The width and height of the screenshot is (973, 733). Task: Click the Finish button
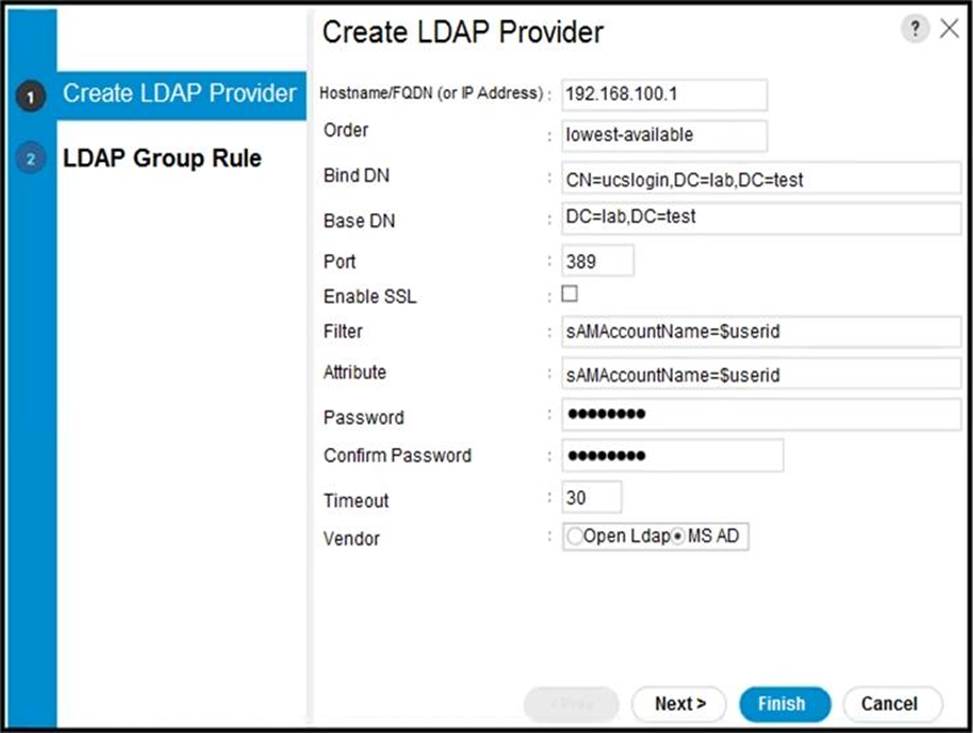coord(784,704)
